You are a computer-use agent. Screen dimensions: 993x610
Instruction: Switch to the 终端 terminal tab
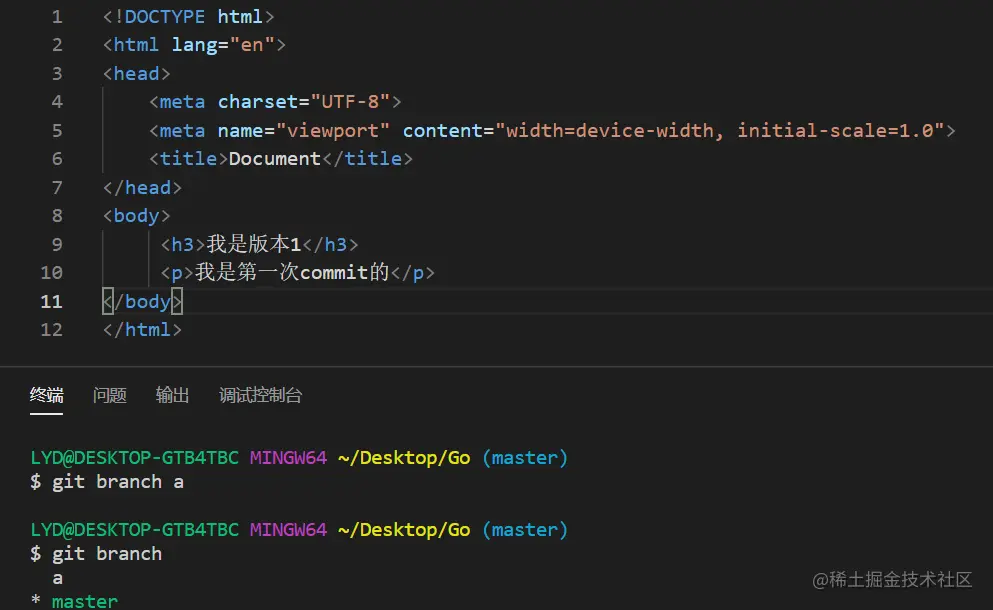coord(46,395)
